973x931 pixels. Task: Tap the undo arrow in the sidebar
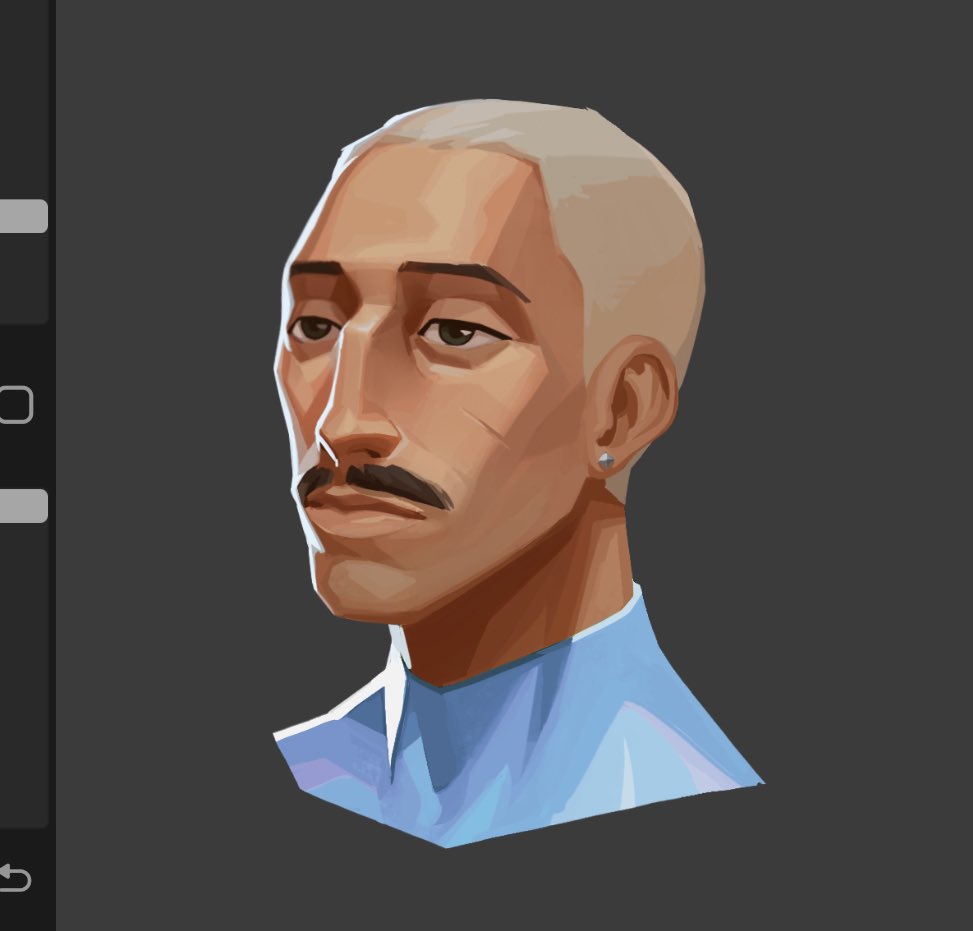[14, 878]
